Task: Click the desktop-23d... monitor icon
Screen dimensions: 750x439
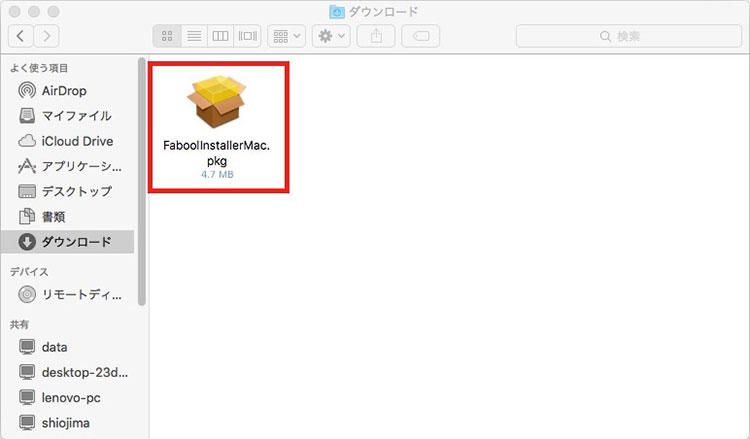Action: tap(27, 372)
